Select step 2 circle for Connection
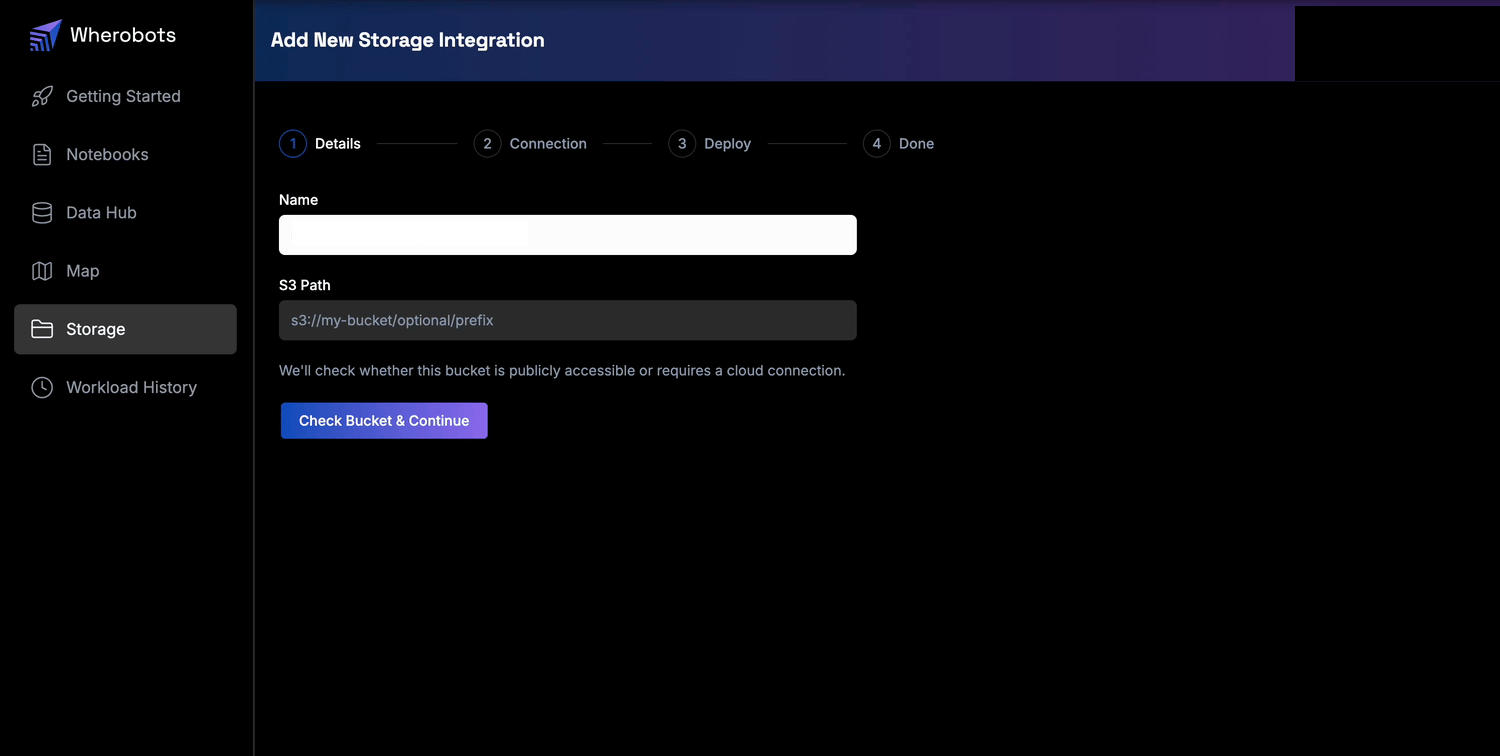The width and height of the screenshot is (1500, 756). 487,144
